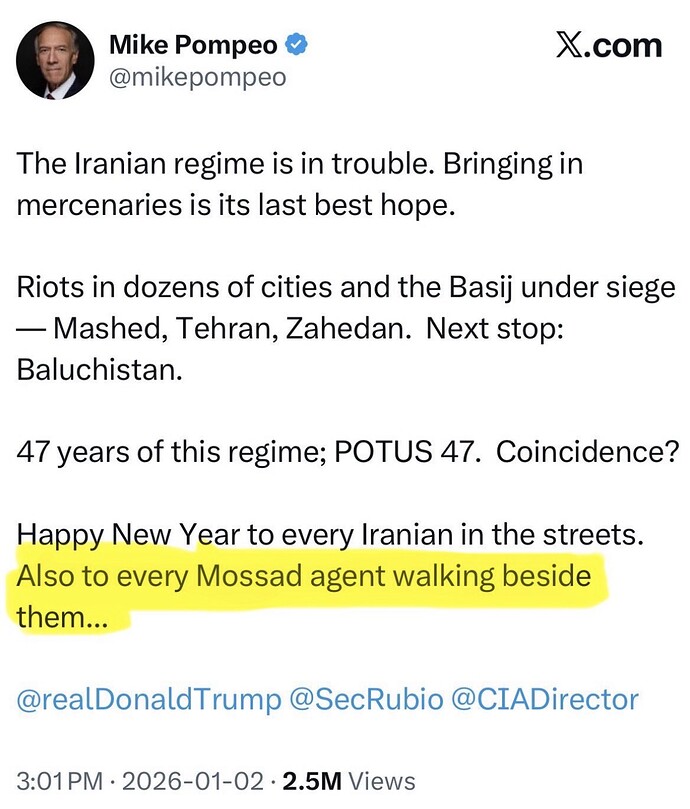This screenshot has width=690, height=809.
Task: Click the Mike Pompeo display name
Action: tap(194, 44)
